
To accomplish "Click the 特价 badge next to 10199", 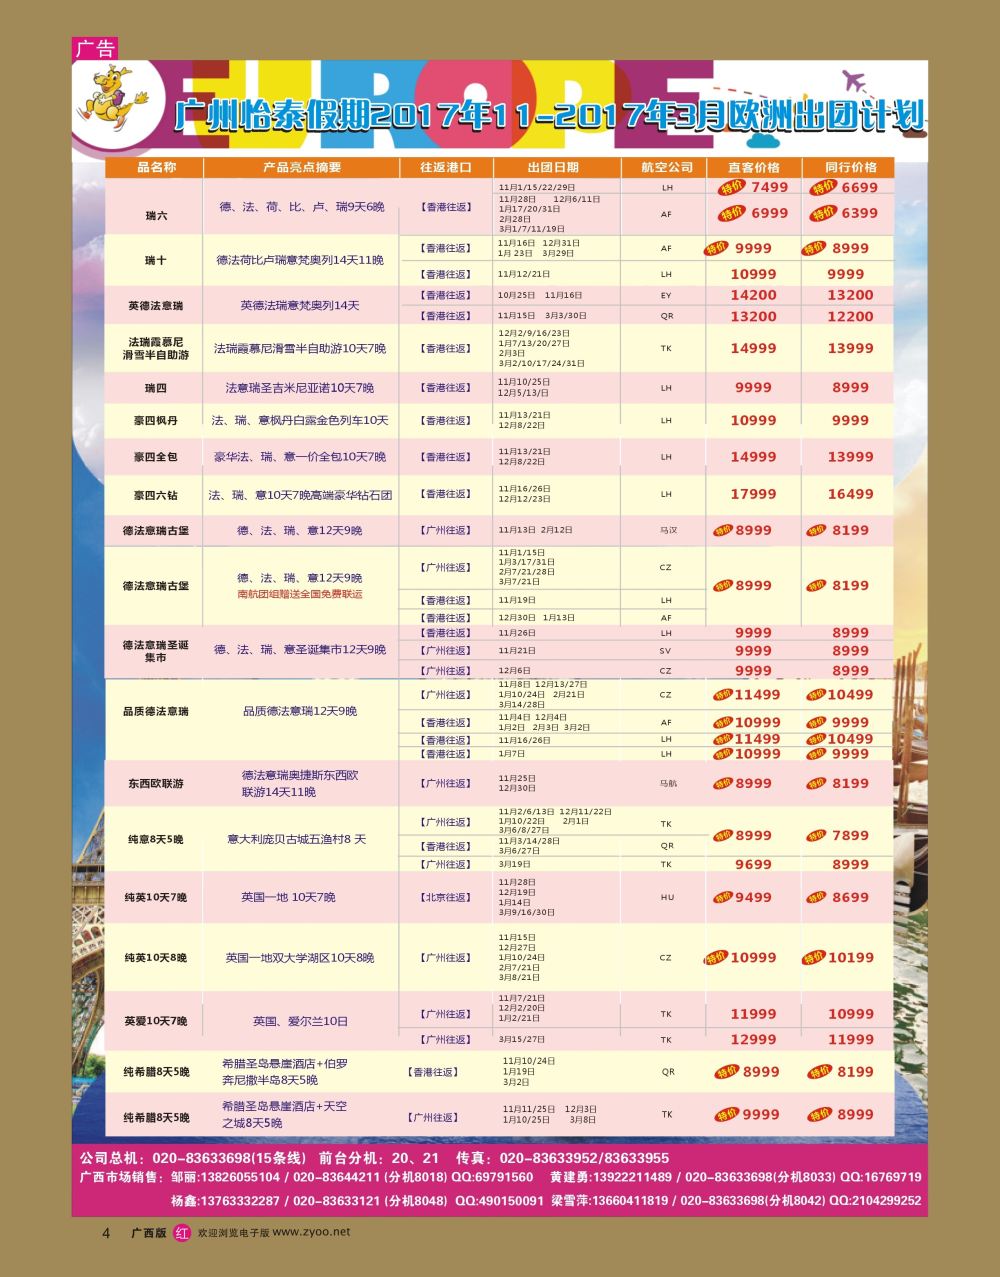I will 813,957.
